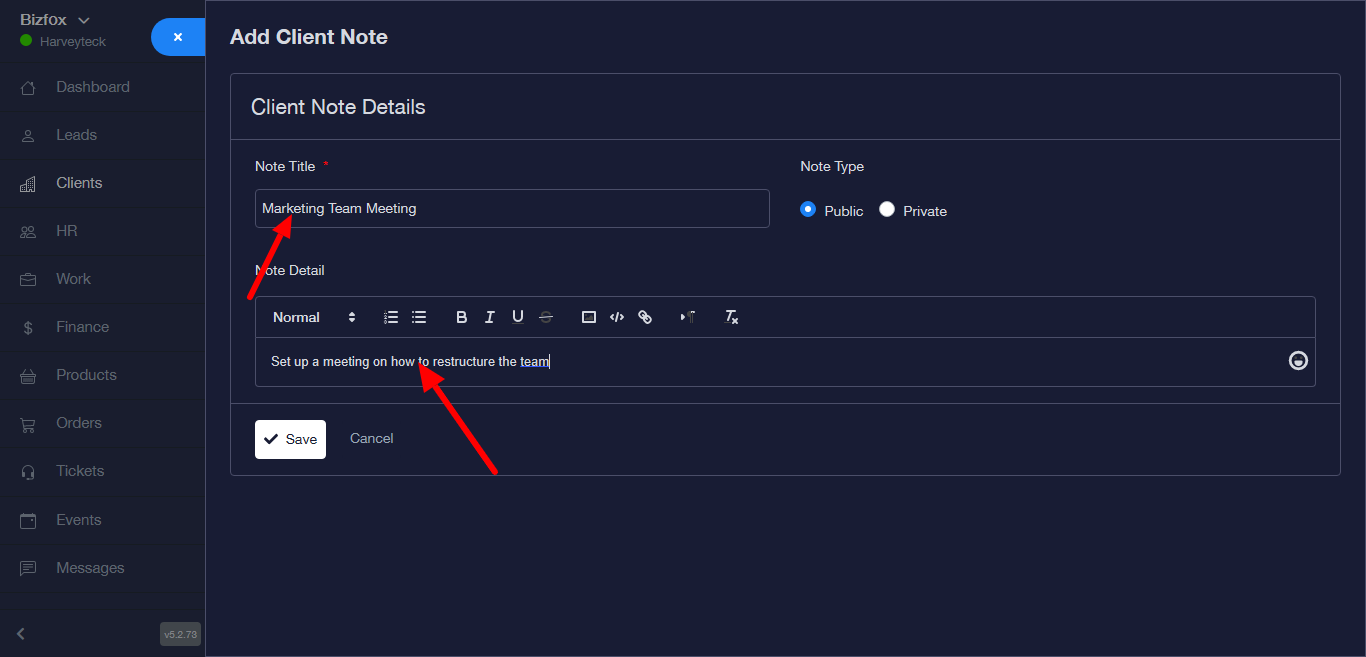Apply italic formatting in the editor toolbar
This screenshot has height=657, width=1366.
(489, 317)
